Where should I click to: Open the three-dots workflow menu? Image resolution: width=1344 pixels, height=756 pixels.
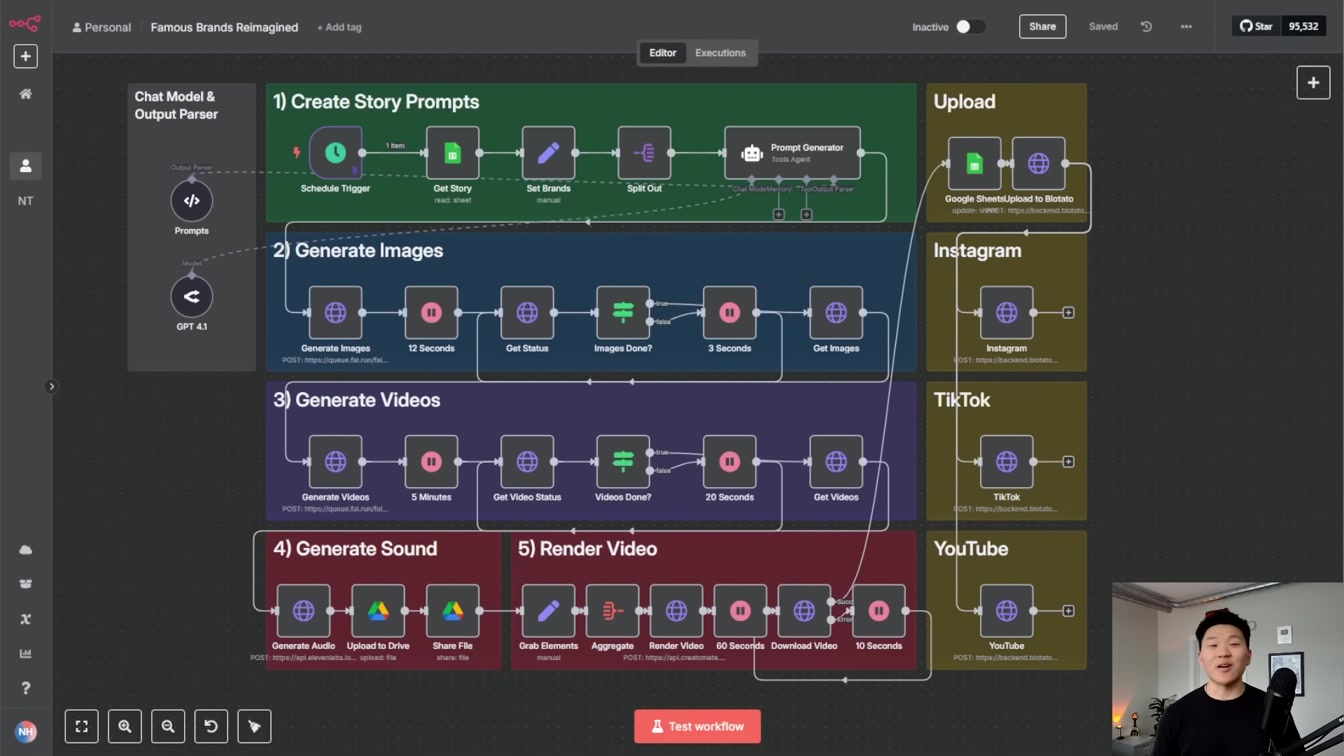pyautogui.click(x=1186, y=27)
